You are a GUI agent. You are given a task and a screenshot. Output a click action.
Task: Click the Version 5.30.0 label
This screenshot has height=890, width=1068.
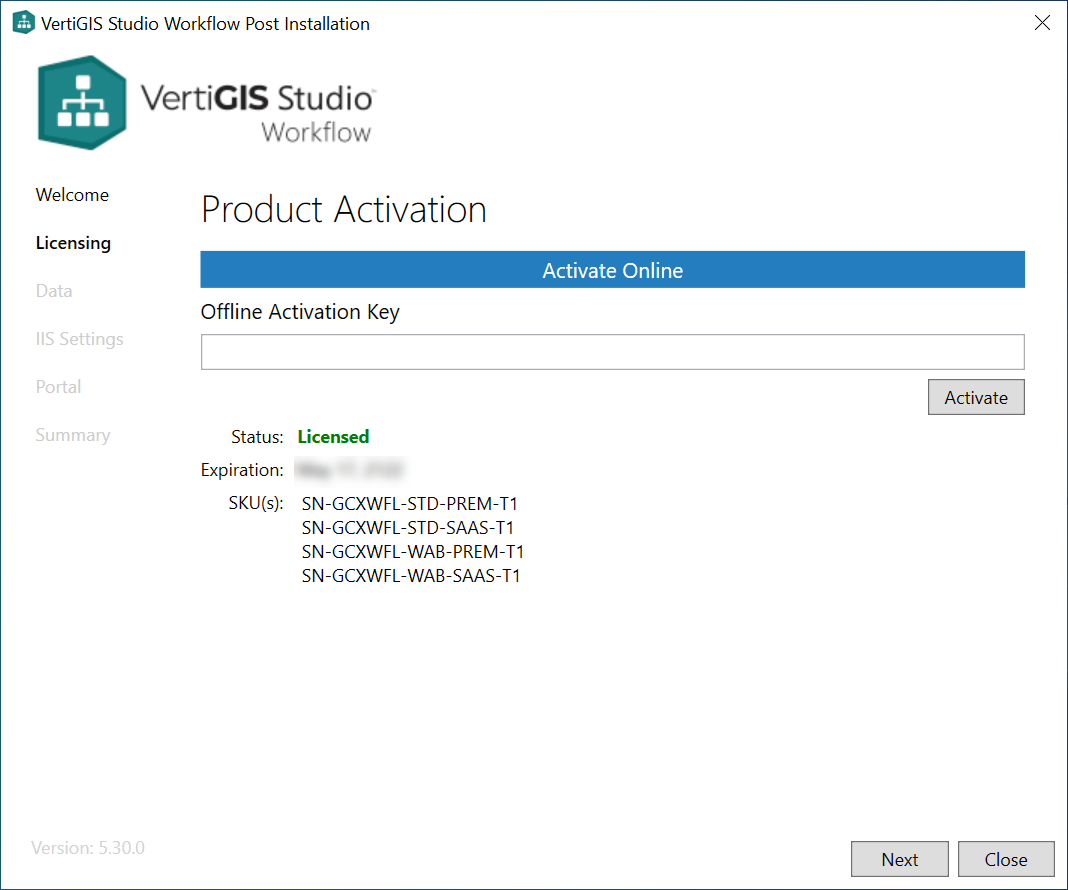(88, 848)
